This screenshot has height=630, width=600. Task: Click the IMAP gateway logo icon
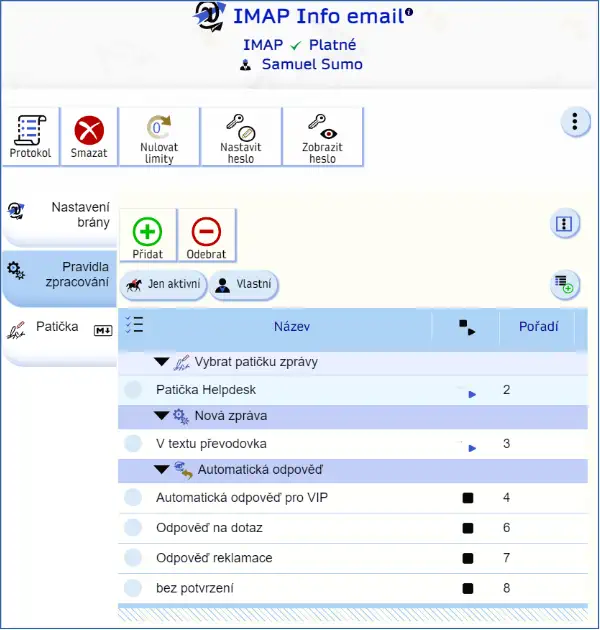tap(209, 16)
